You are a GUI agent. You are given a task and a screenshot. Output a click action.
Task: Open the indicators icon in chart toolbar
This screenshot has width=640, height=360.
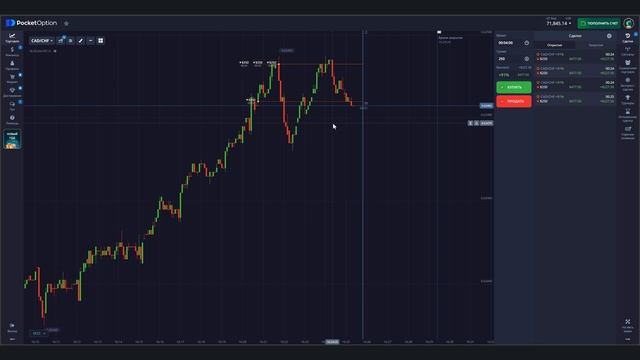71,41
